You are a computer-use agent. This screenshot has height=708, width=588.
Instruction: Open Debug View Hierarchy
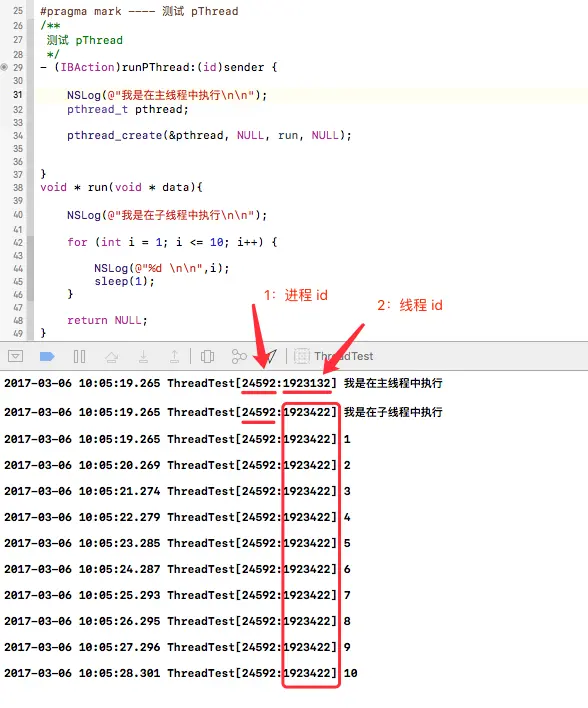tap(207, 357)
